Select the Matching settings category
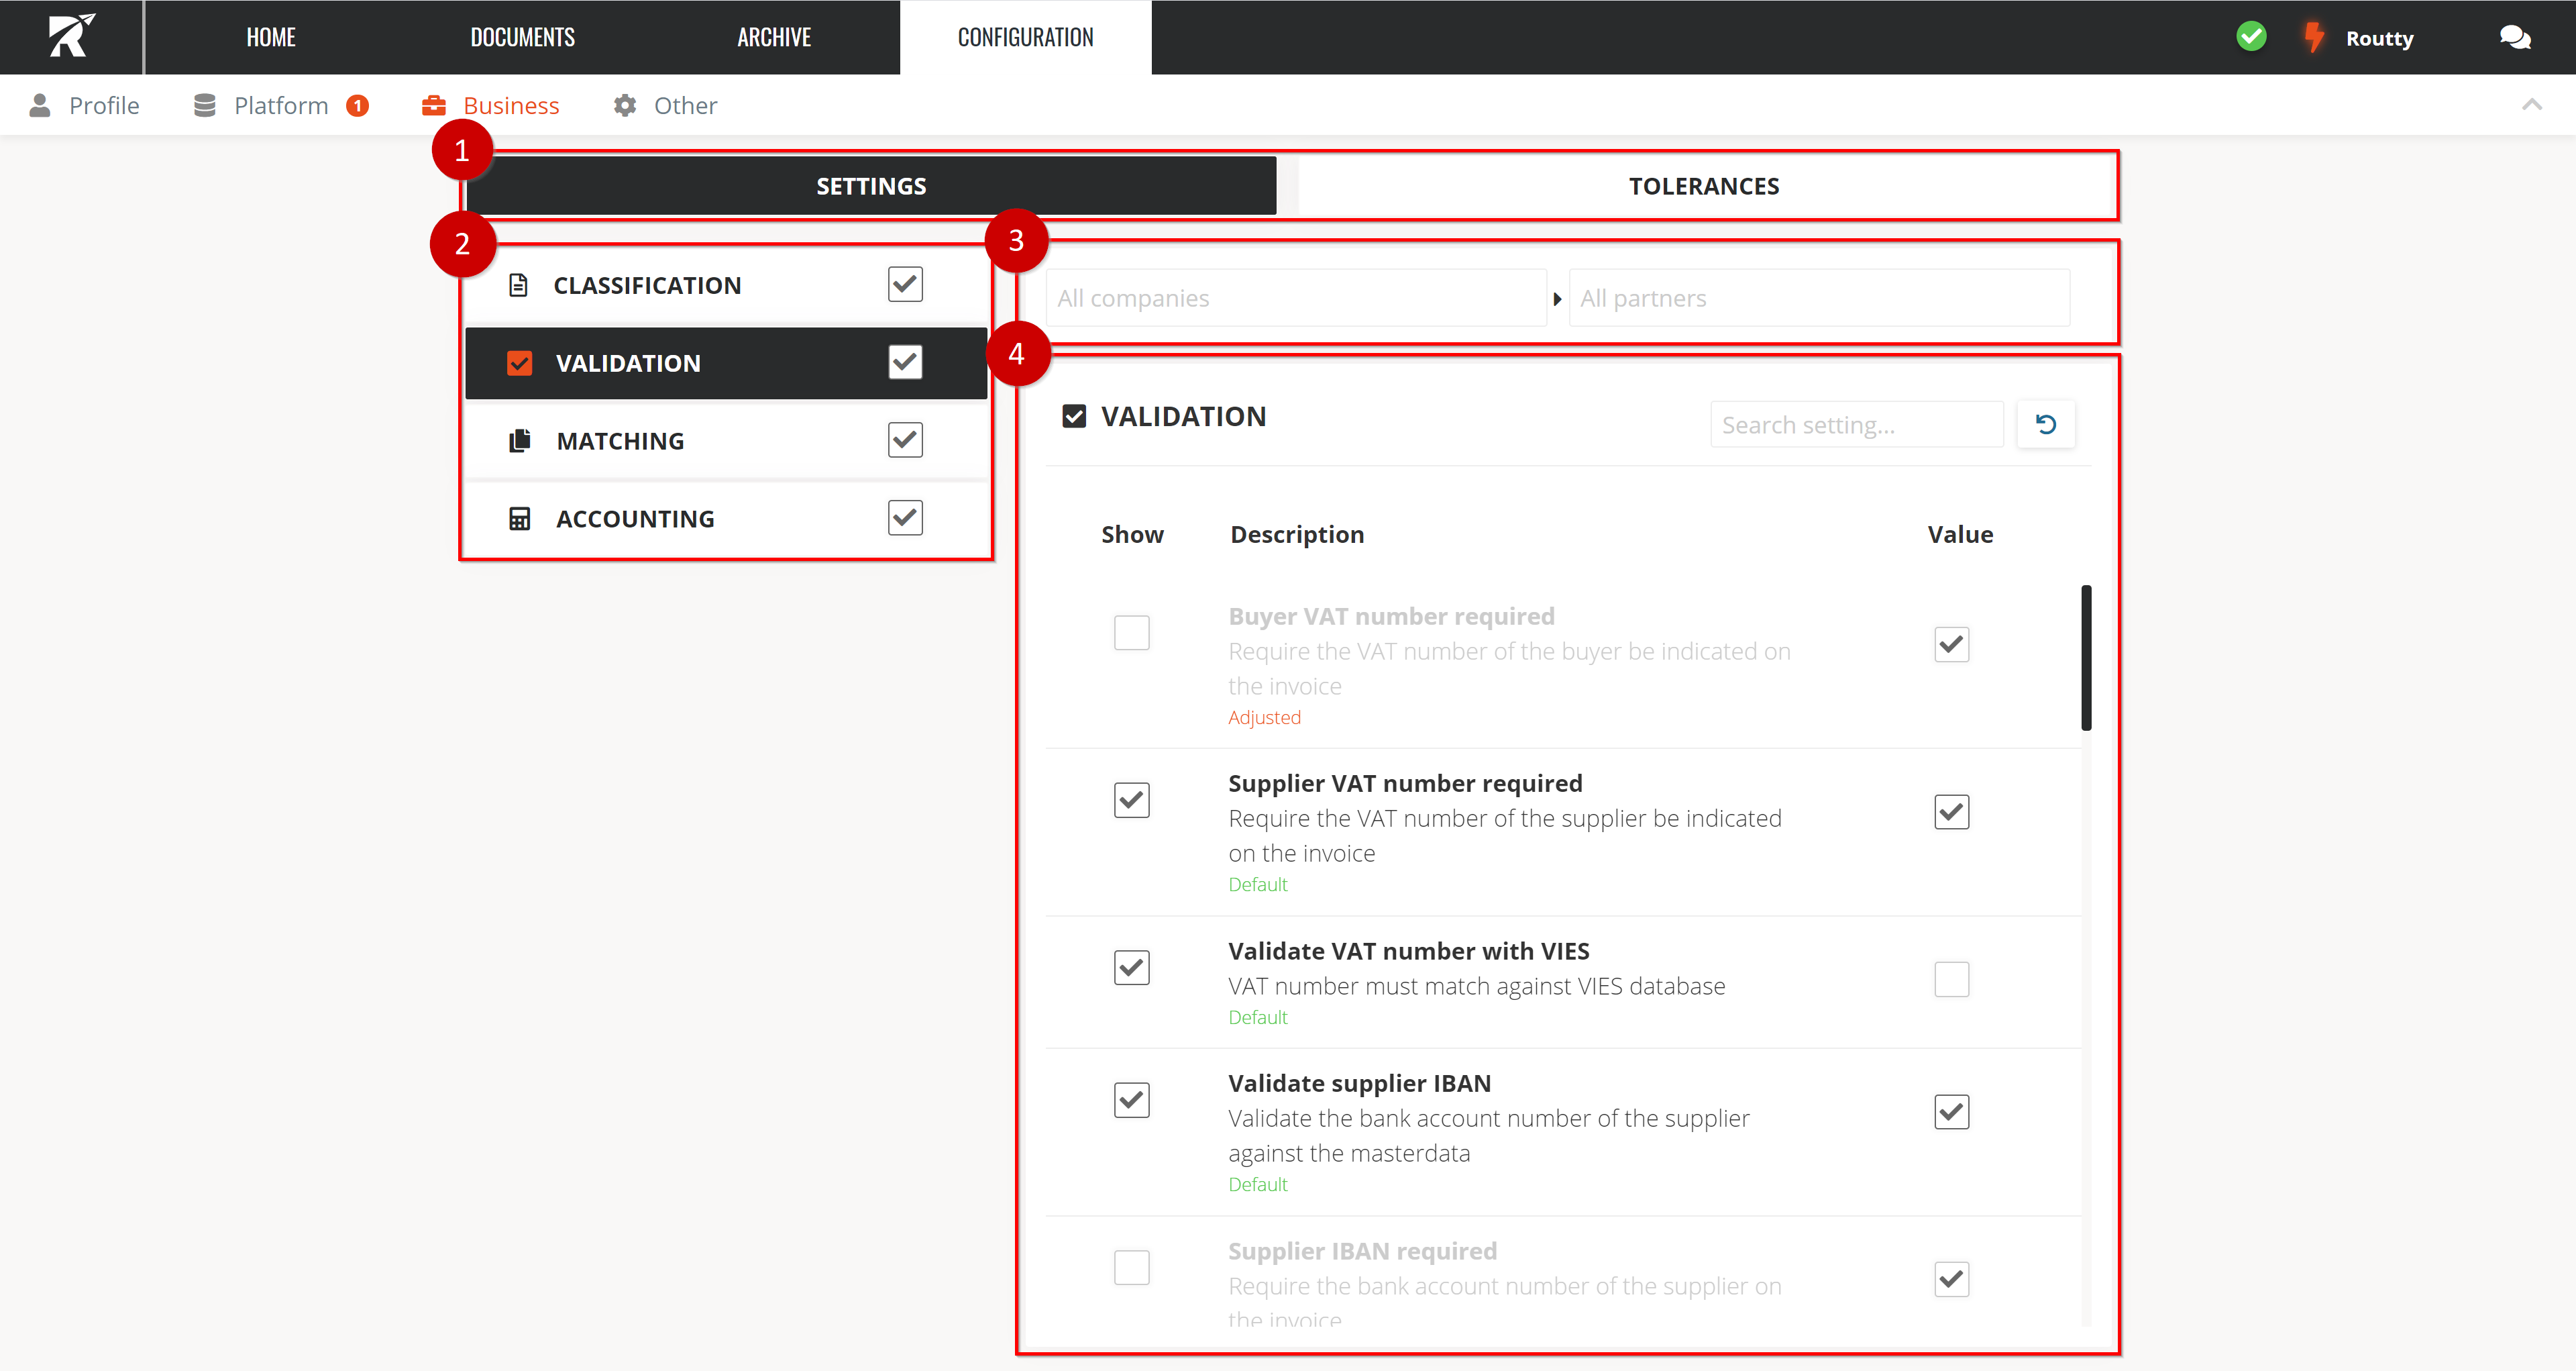 pos(620,441)
